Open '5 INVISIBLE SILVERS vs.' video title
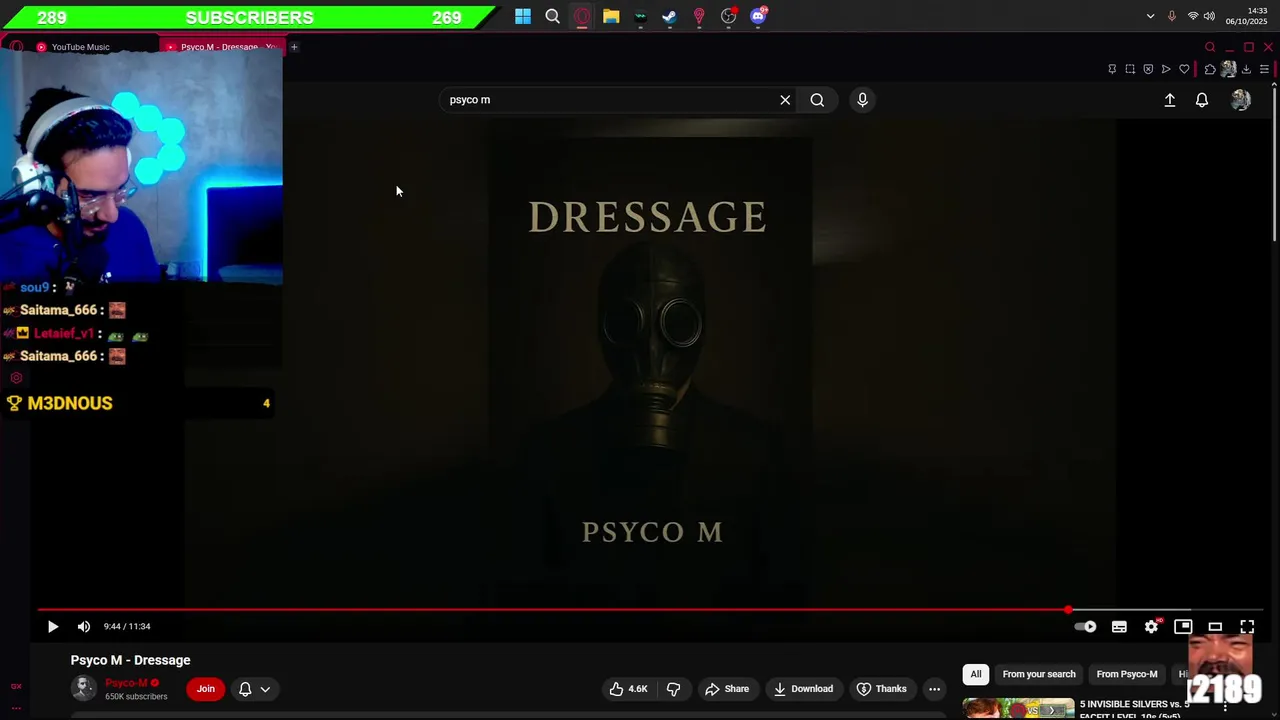Image resolution: width=1280 pixels, height=720 pixels. tap(1135, 704)
